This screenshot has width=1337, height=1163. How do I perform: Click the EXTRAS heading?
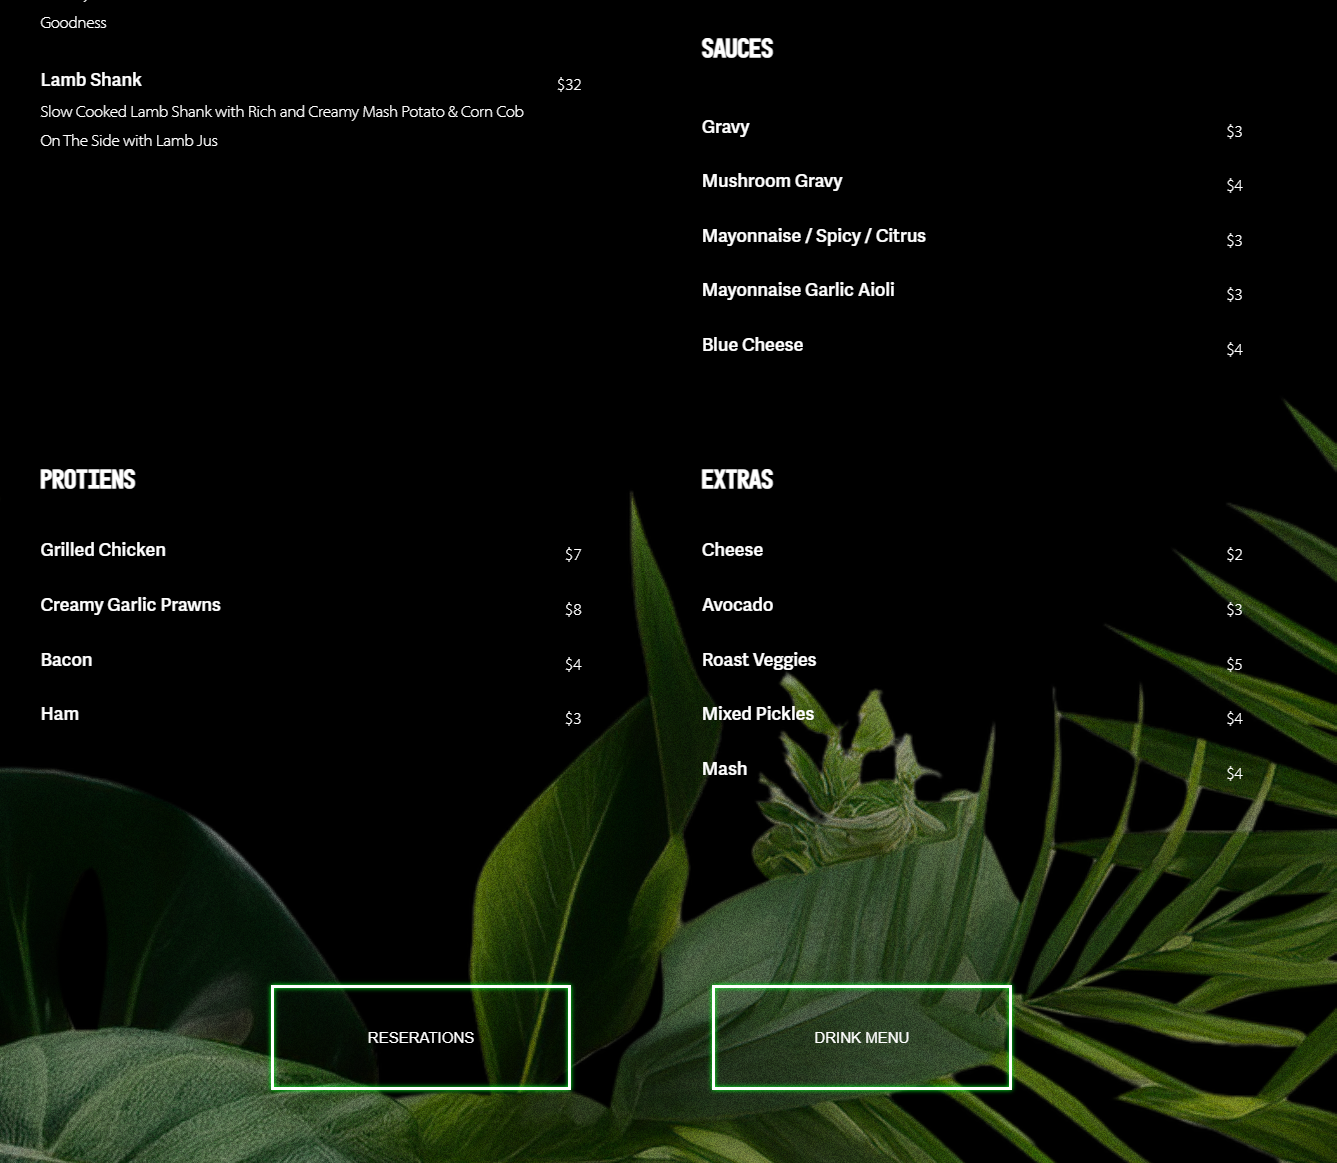(737, 479)
